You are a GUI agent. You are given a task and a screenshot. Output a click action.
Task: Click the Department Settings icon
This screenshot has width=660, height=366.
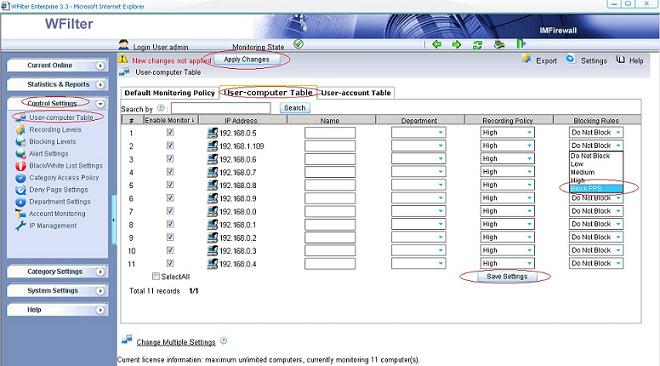pyautogui.click(x=21, y=202)
